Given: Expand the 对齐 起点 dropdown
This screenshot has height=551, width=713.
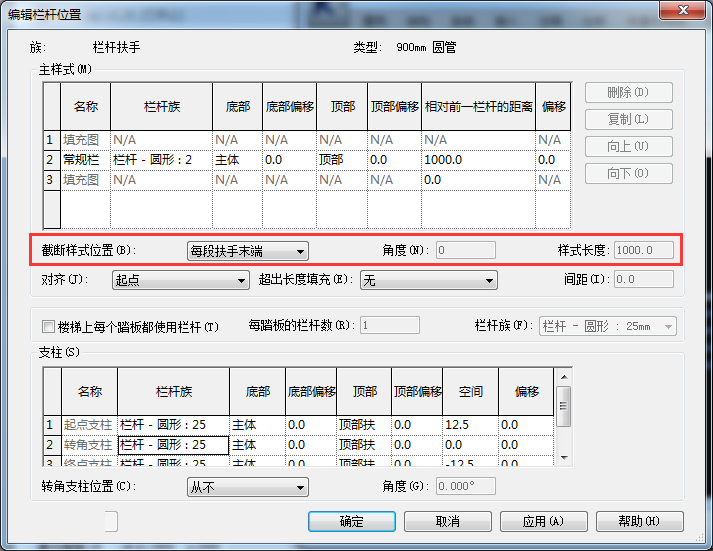Looking at the screenshot, I should [x=179, y=281].
